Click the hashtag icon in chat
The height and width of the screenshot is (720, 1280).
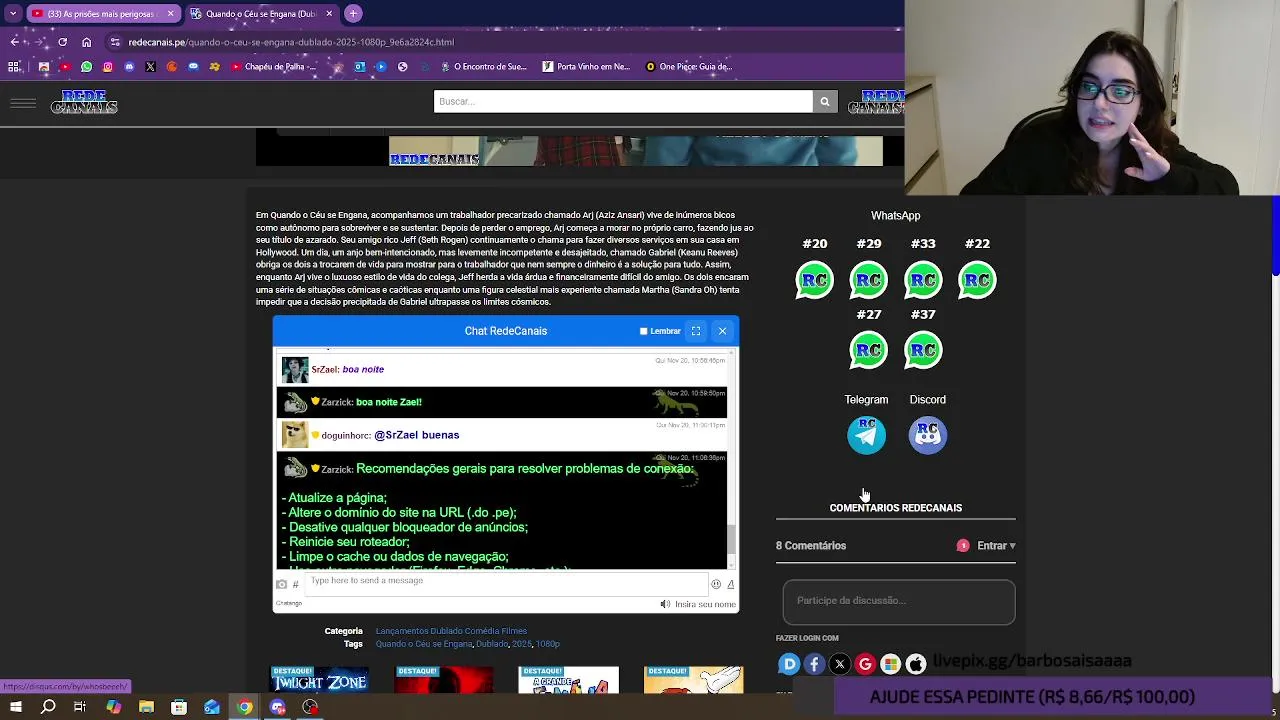[x=295, y=584]
